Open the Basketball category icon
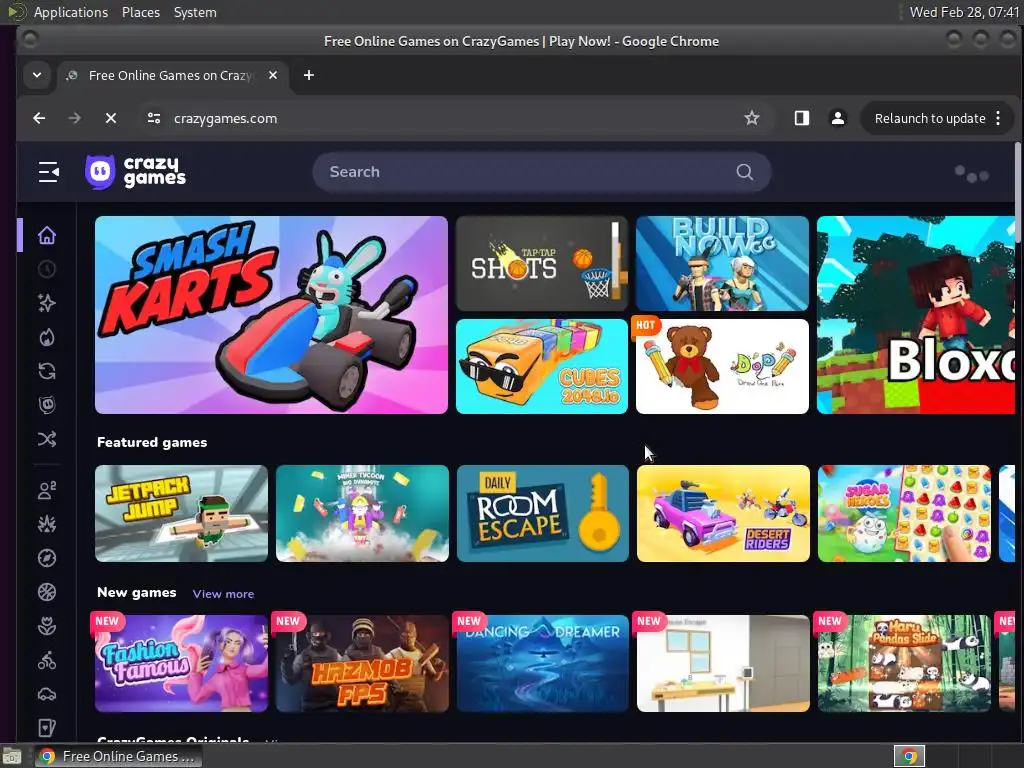Viewport: 1024px width, 768px height. pos(47,592)
